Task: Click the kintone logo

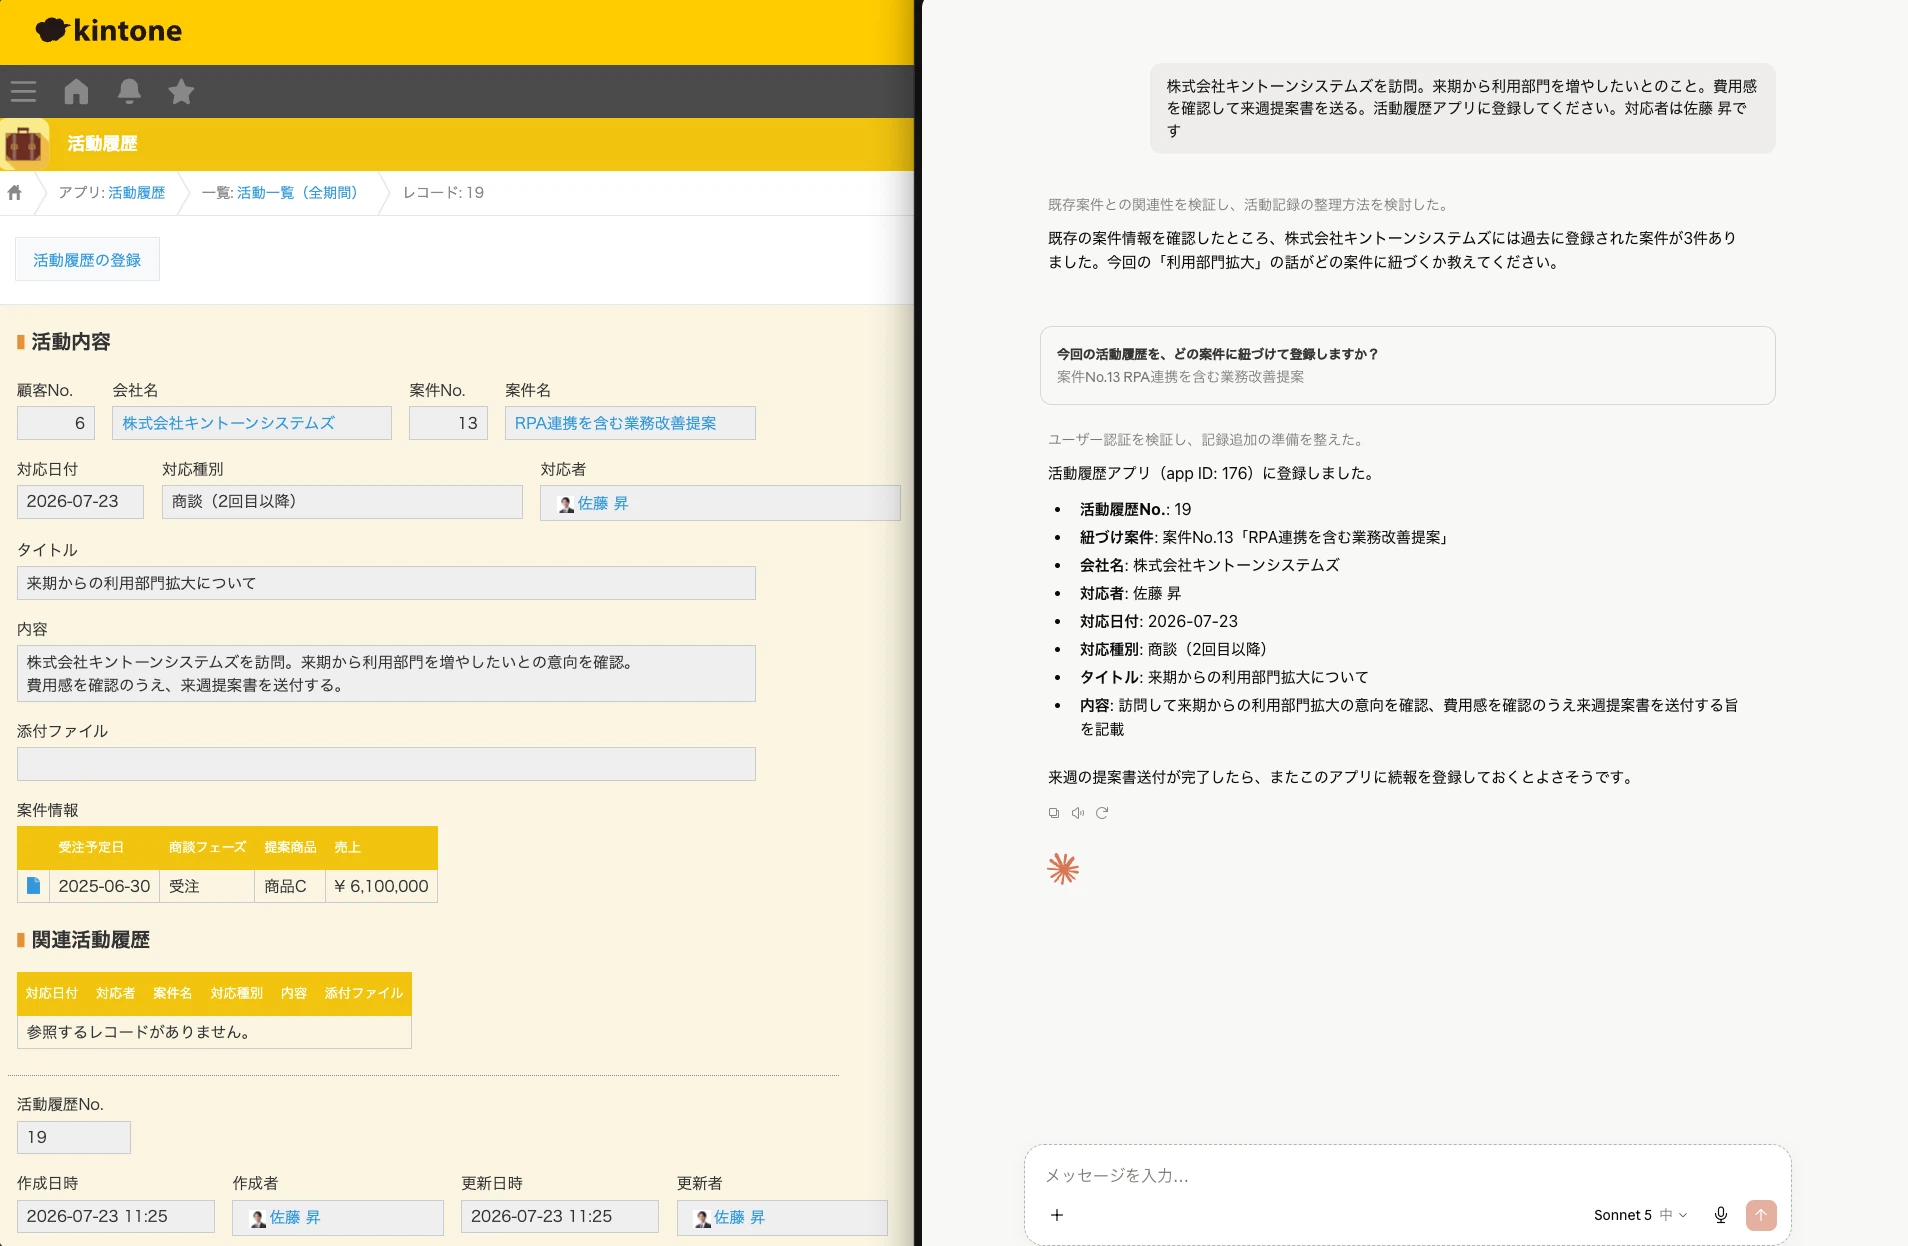Action: [109, 31]
